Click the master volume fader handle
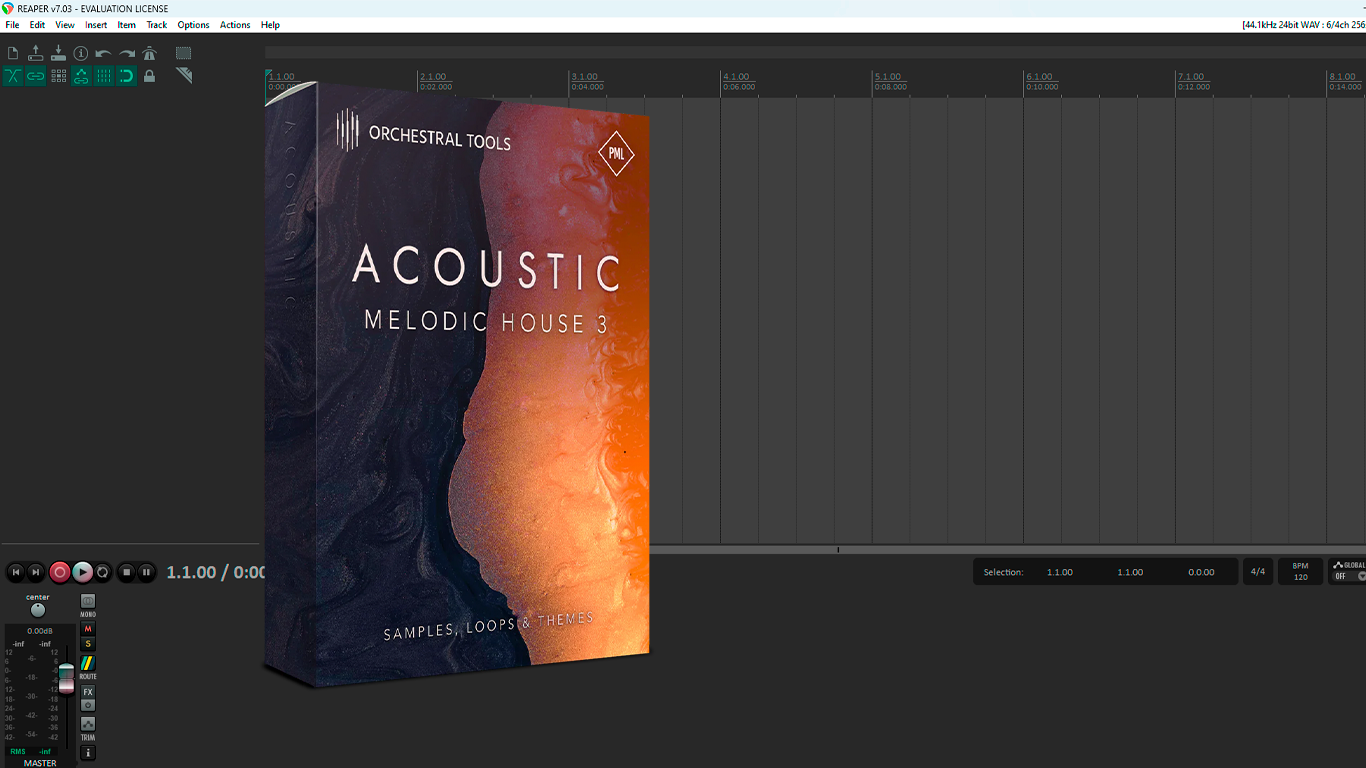Viewport: 1366px width, 768px height. pyautogui.click(x=66, y=678)
